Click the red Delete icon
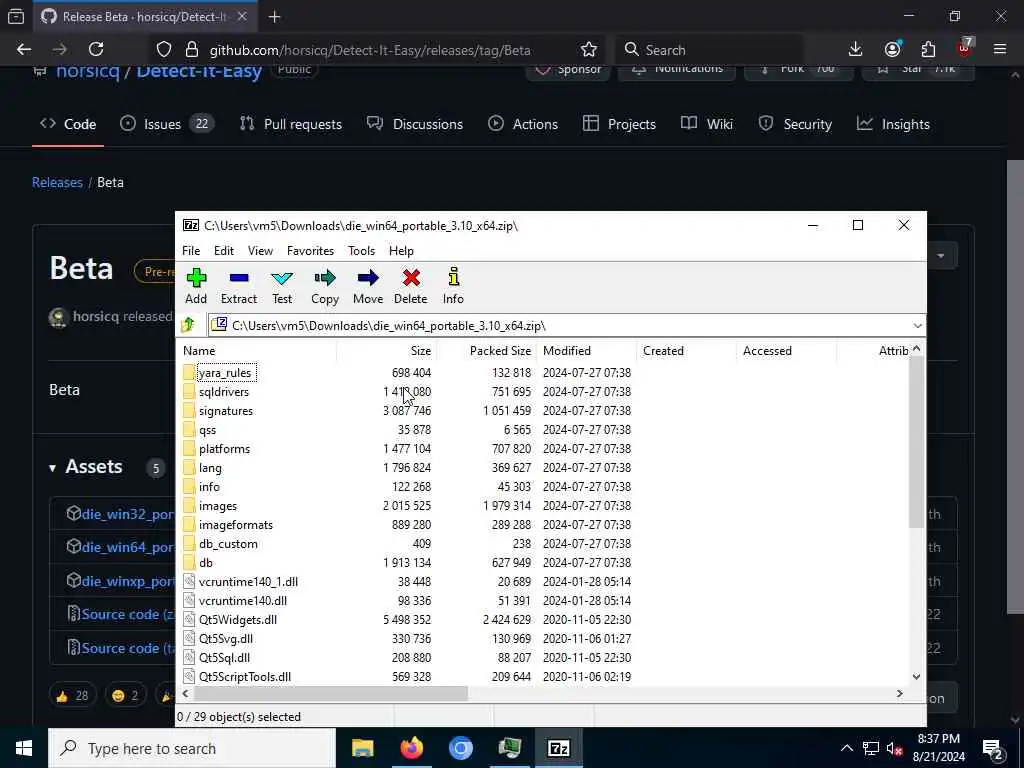This screenshot has height=768, width=1024. click(411, 286)
